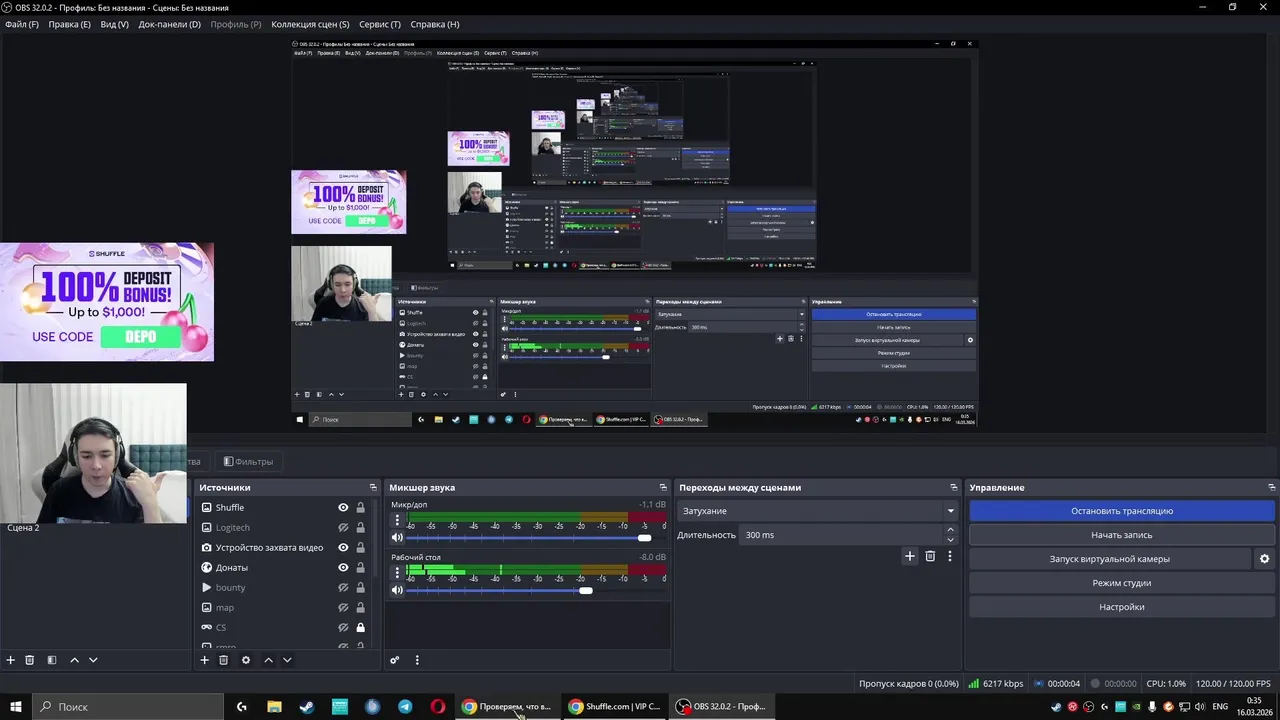This screenshot has height=720, width=1280.
Task: Open Док-панели menu
Action: click(169, 24)
